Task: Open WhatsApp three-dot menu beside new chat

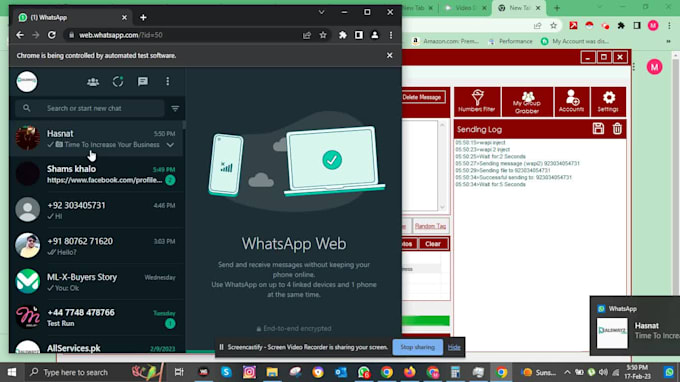Action: 168,82
